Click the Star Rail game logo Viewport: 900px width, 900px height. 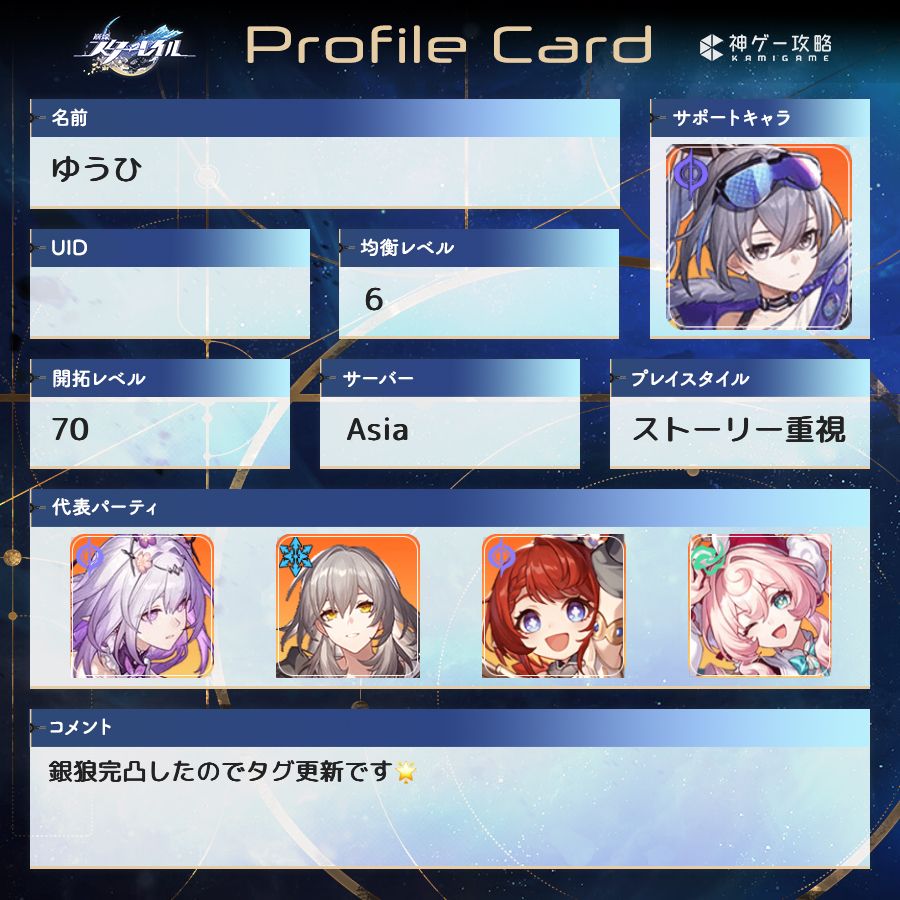(134, 46)
